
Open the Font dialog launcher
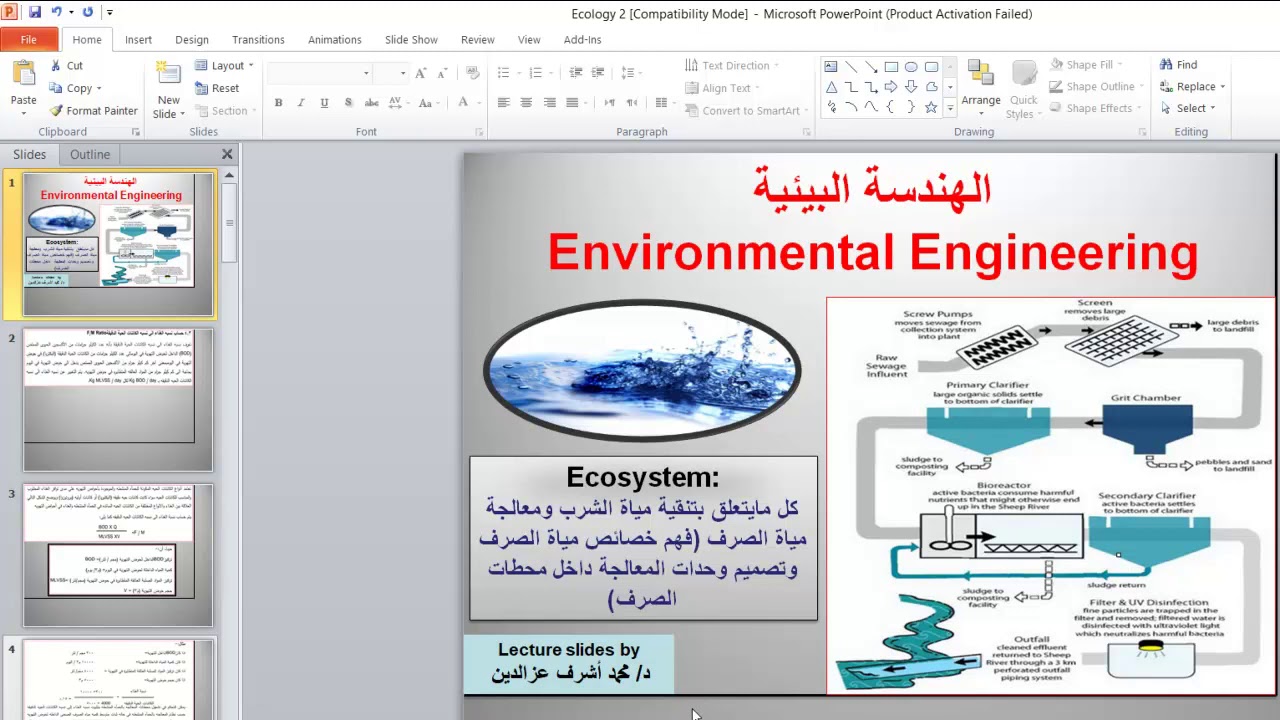point(479,132)
